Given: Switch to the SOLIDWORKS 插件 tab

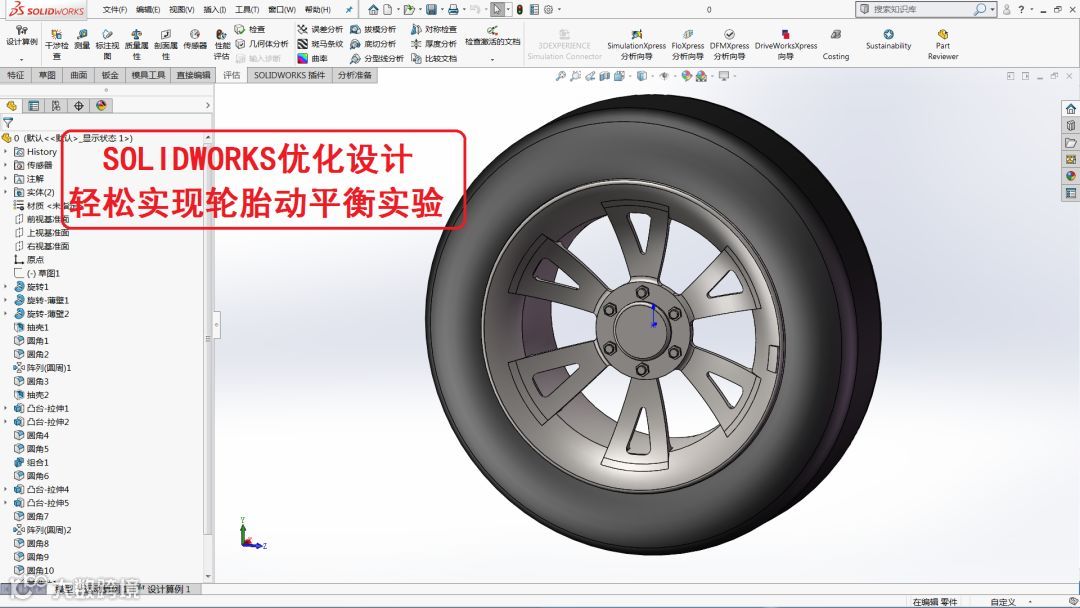Looking at the screenshot, I should point(289,75).
